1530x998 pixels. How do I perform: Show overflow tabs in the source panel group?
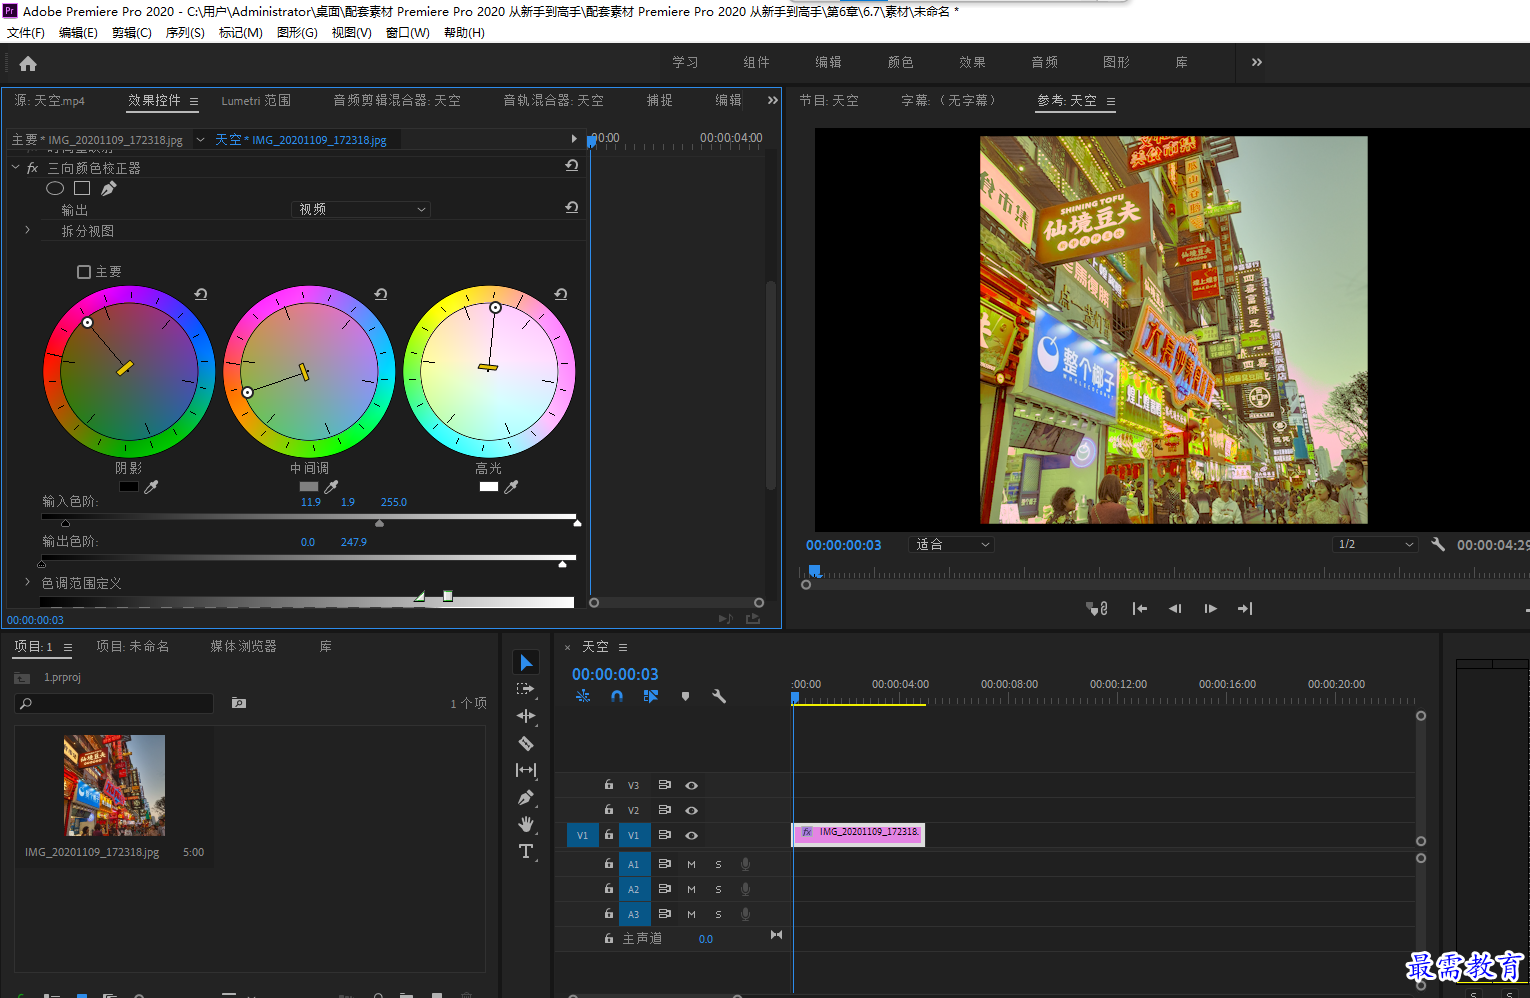coord(772,100)
